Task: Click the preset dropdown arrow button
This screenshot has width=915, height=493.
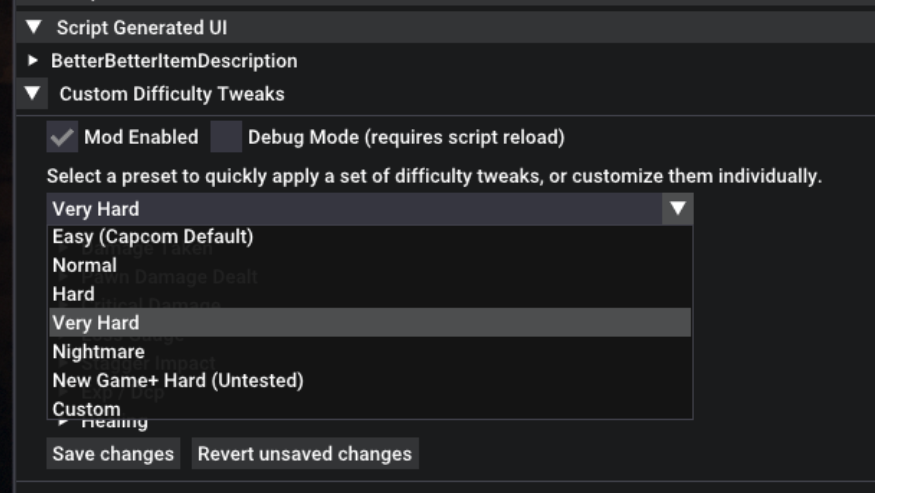Action: [x=678, y=209]
